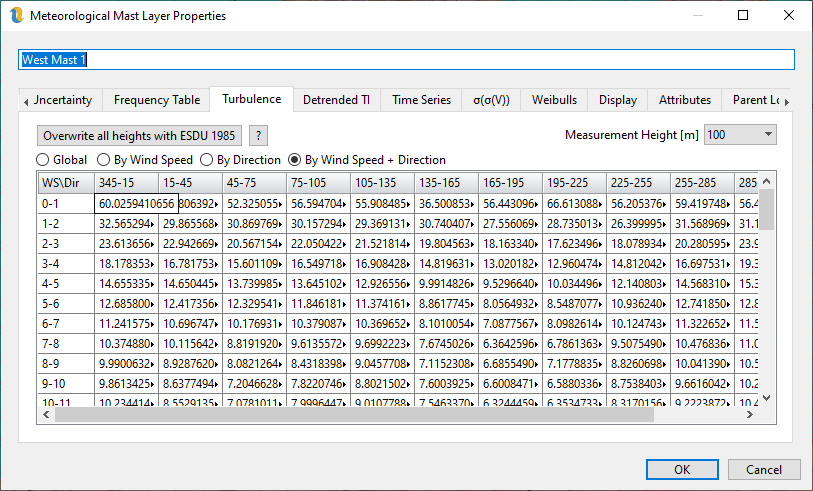The height and width of the screenshot is (491, 813).
Task: Click the question mark help button
Action: pos(258,135)
